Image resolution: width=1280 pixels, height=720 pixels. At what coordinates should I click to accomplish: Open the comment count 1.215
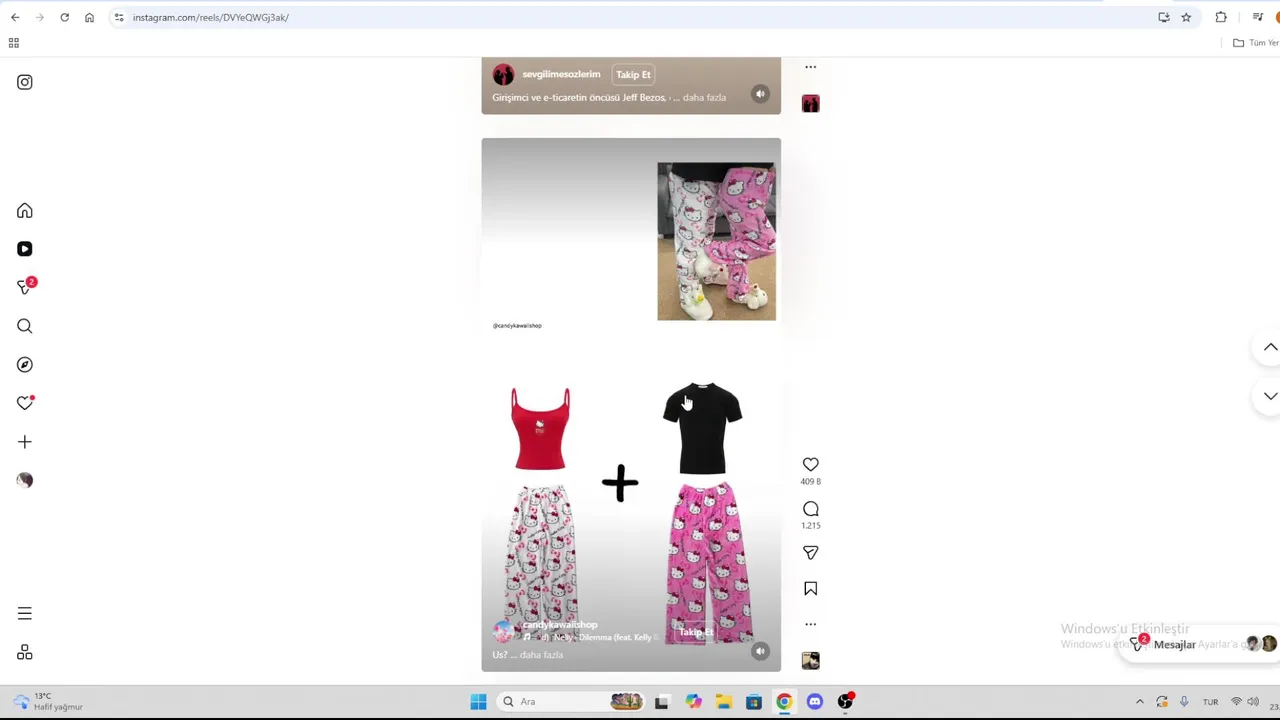[811, 526]
